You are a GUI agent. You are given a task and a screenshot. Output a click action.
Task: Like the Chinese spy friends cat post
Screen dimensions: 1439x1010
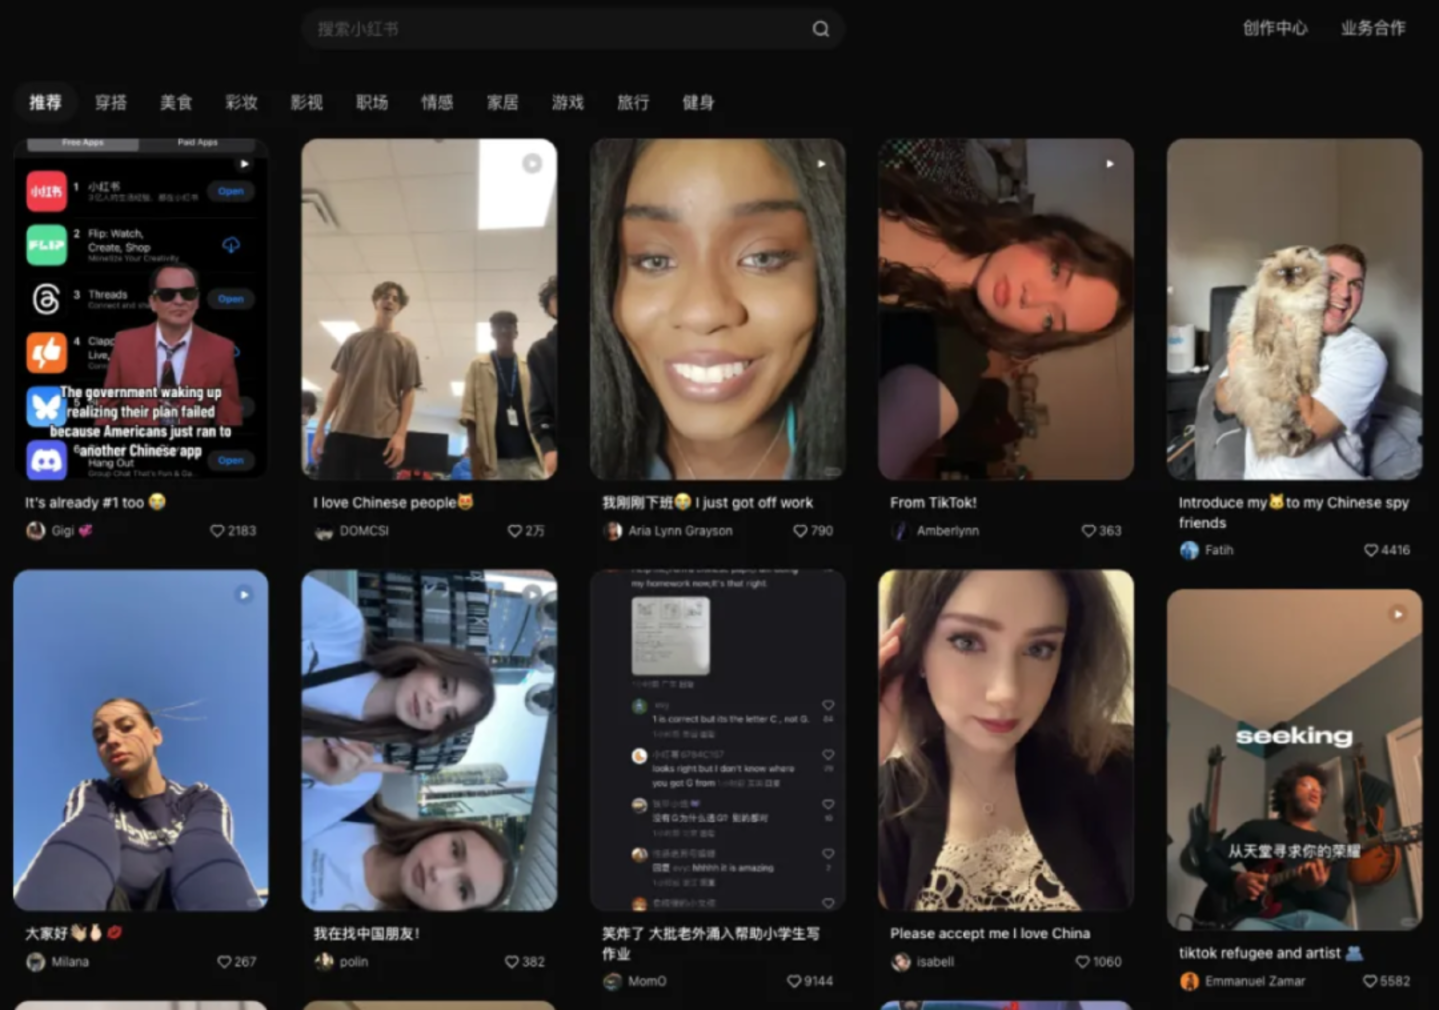pyautogui.click(x=1371, y=550)
